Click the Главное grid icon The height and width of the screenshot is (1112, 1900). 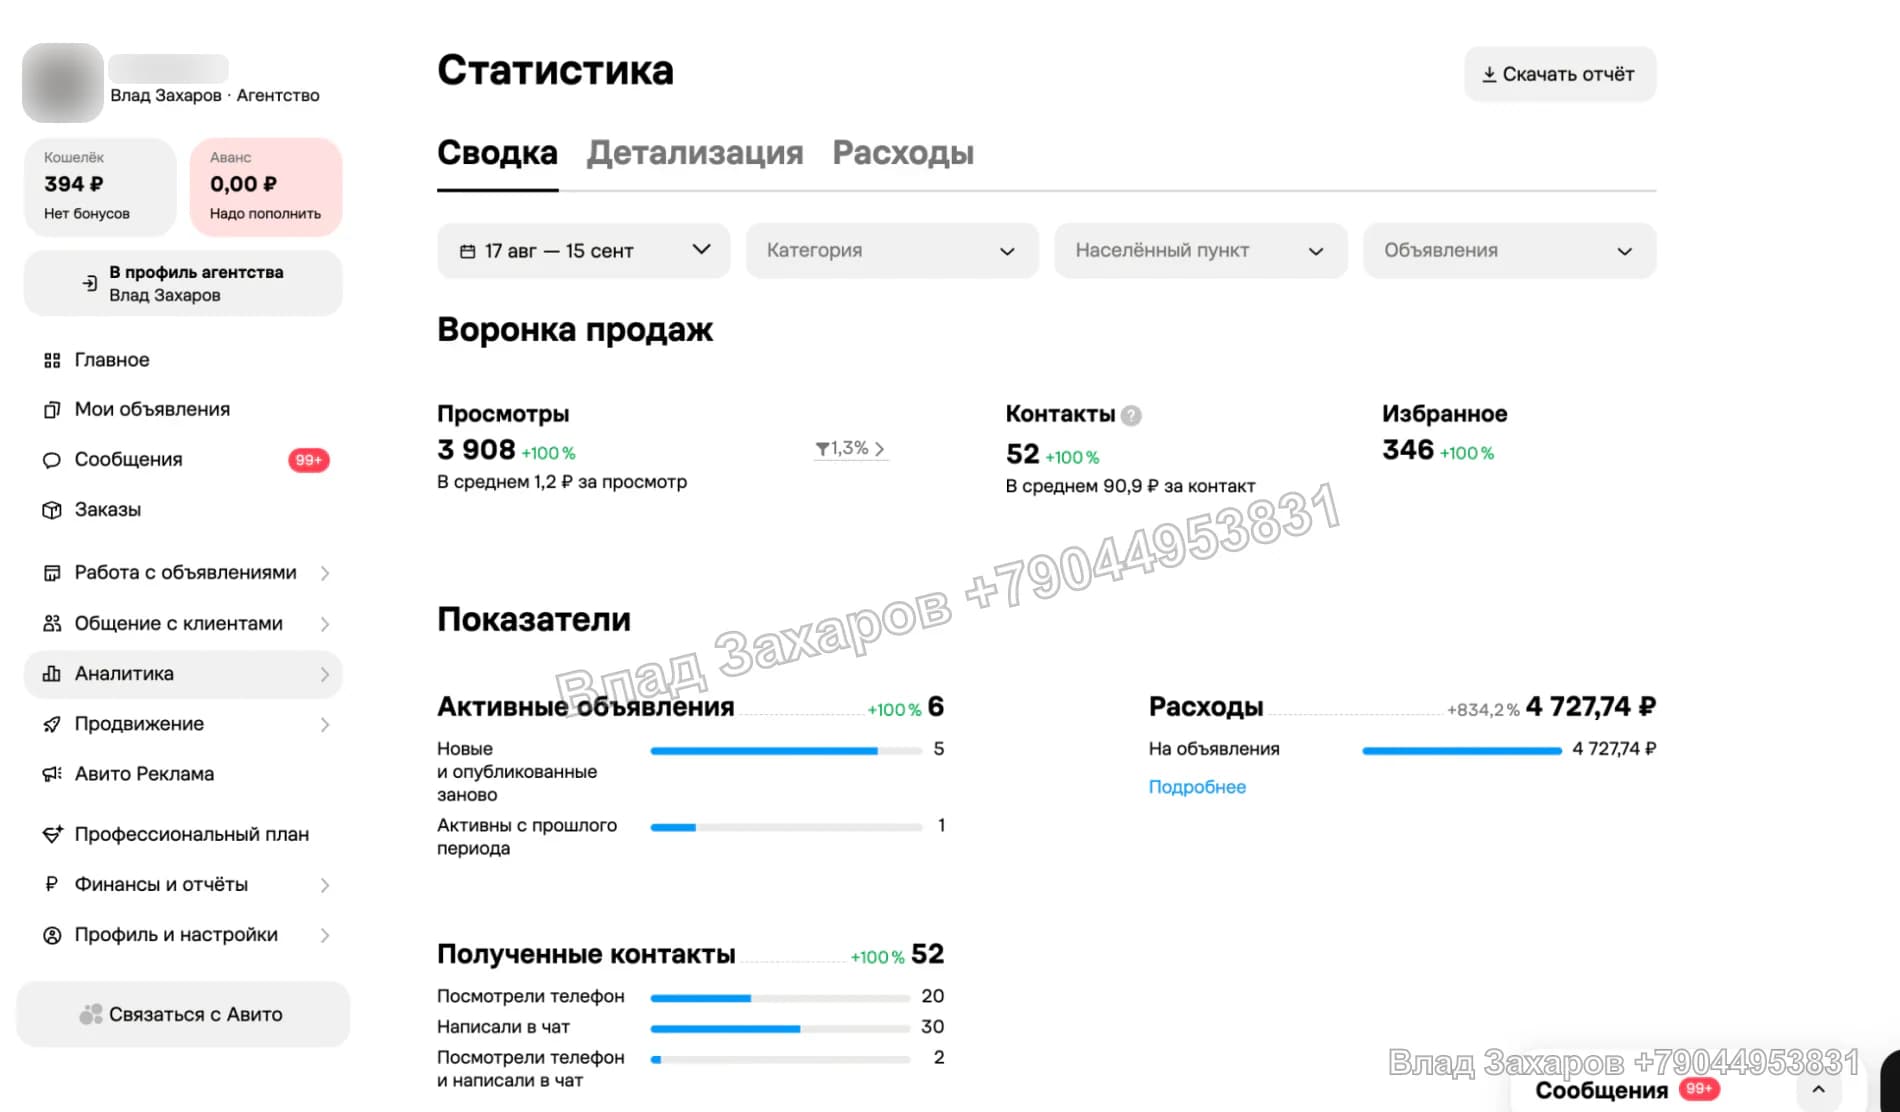coord(52,360)
